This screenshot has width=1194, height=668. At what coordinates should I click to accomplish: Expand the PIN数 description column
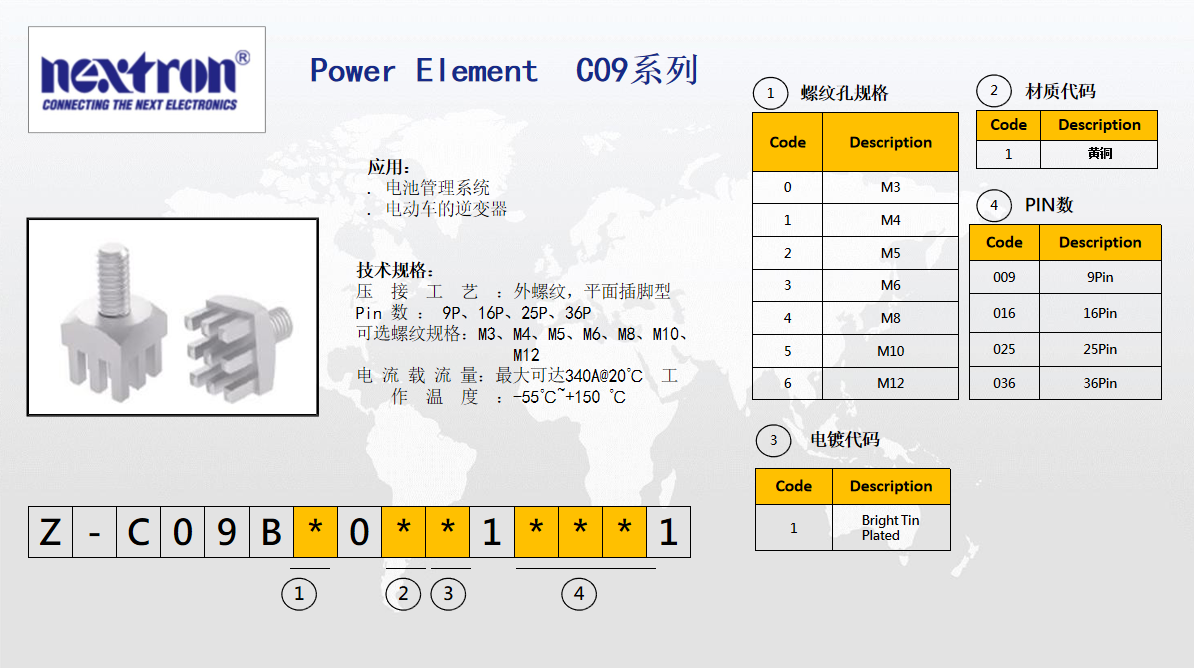click(x=1100, y=242)
